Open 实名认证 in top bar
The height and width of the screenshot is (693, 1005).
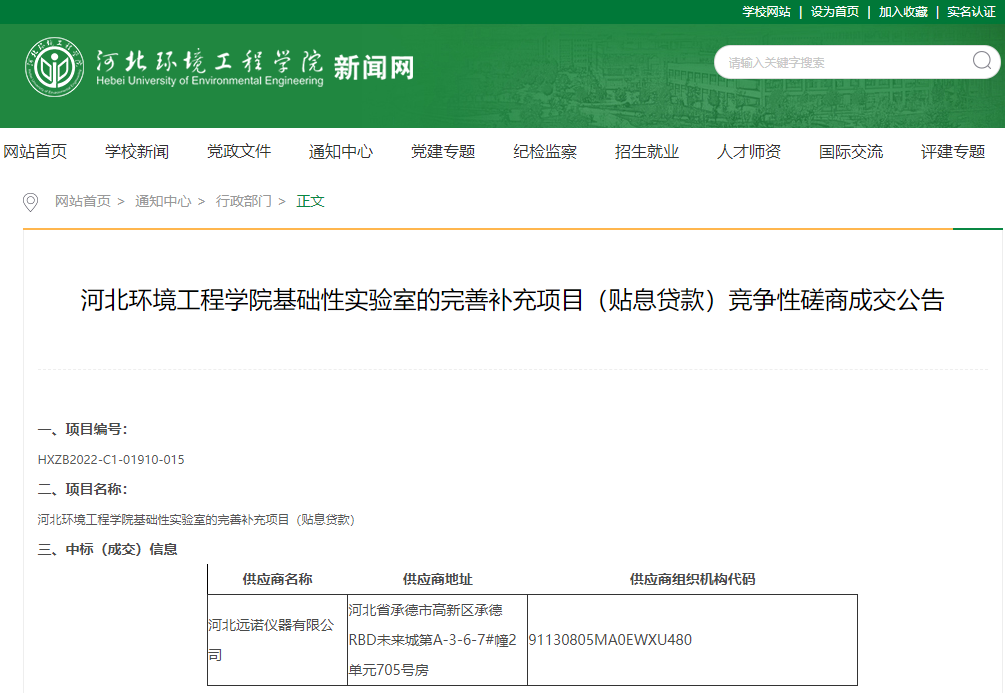coord(971,12)
